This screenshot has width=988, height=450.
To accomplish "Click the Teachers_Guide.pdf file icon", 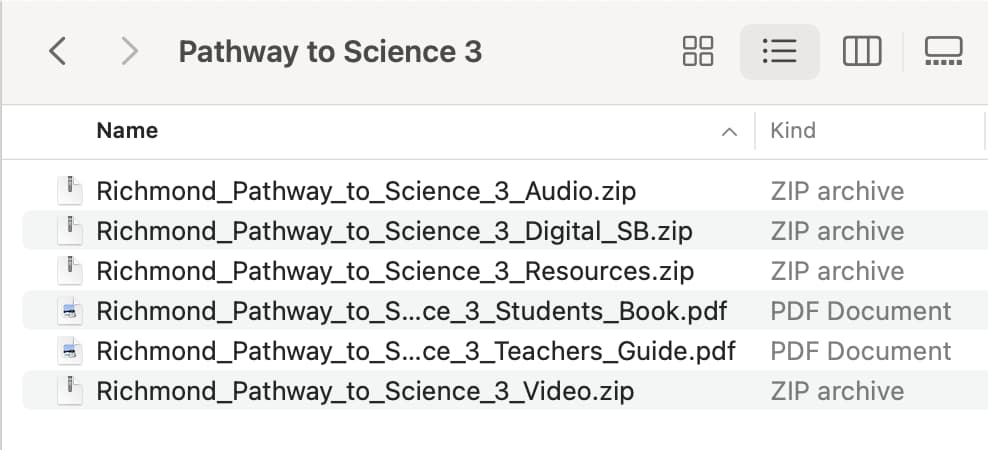I will tap(70, 351).
